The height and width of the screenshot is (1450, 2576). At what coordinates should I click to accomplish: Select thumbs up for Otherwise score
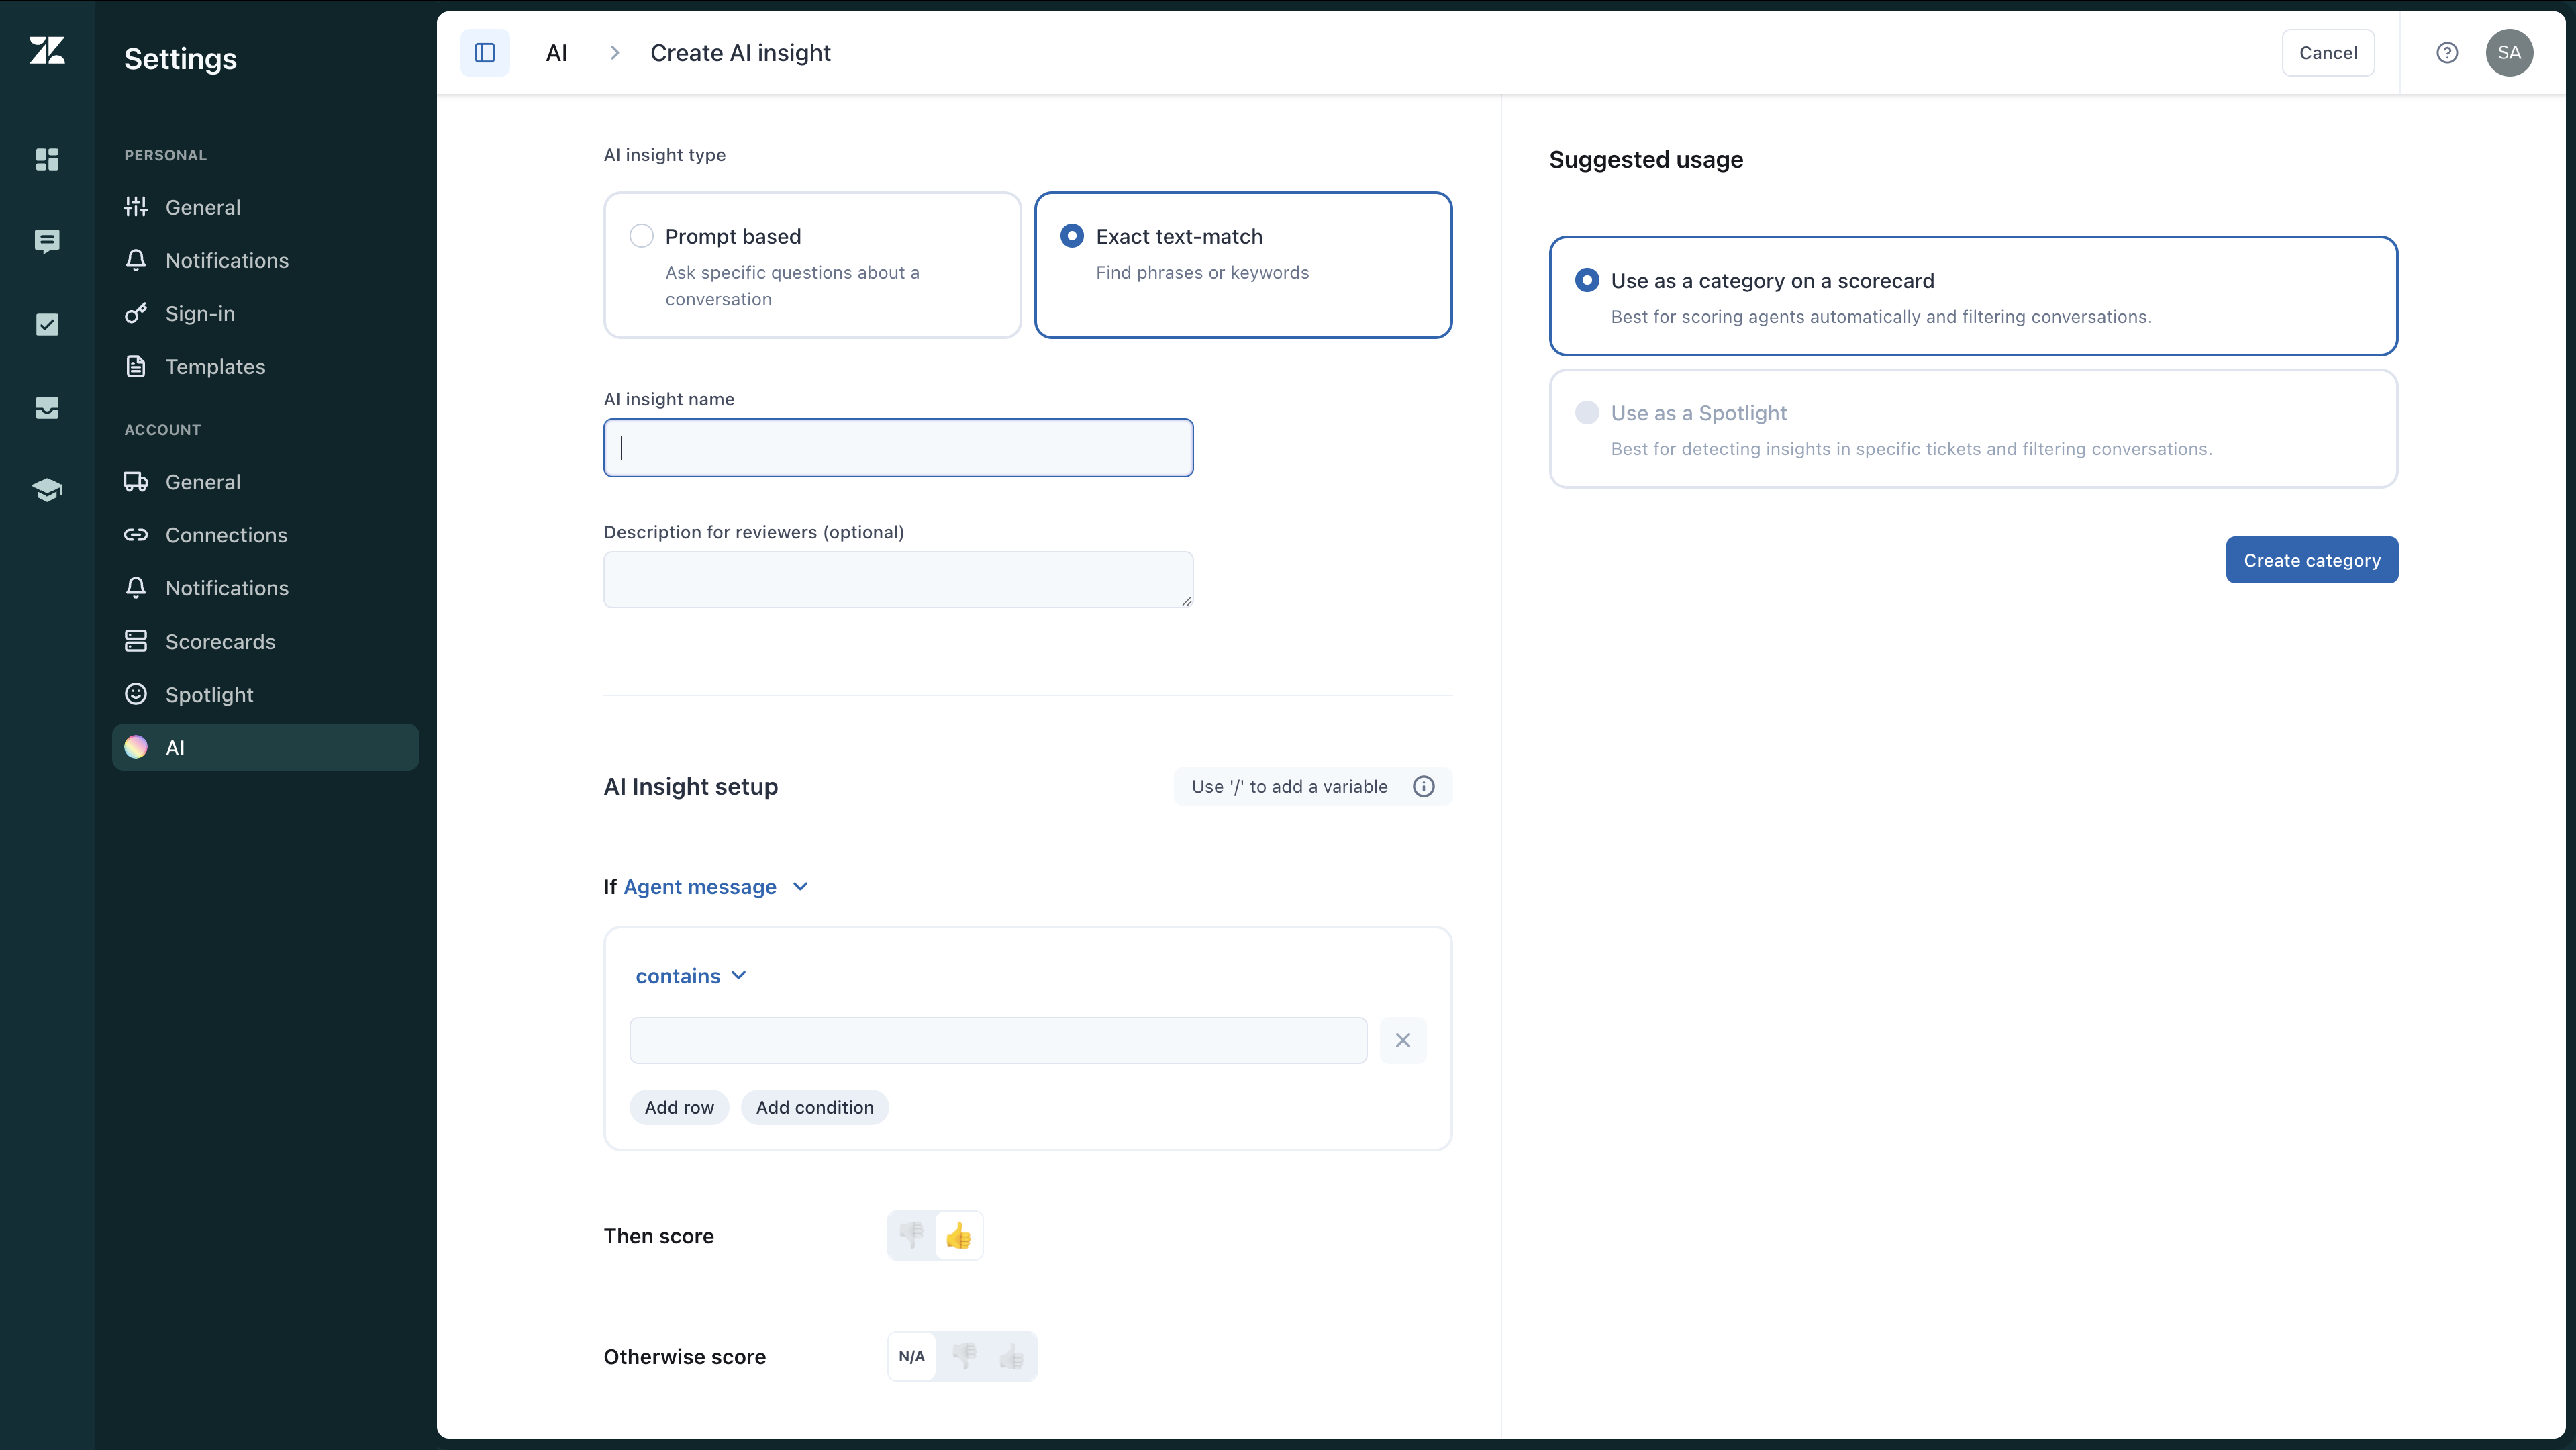[1012, 1357]
